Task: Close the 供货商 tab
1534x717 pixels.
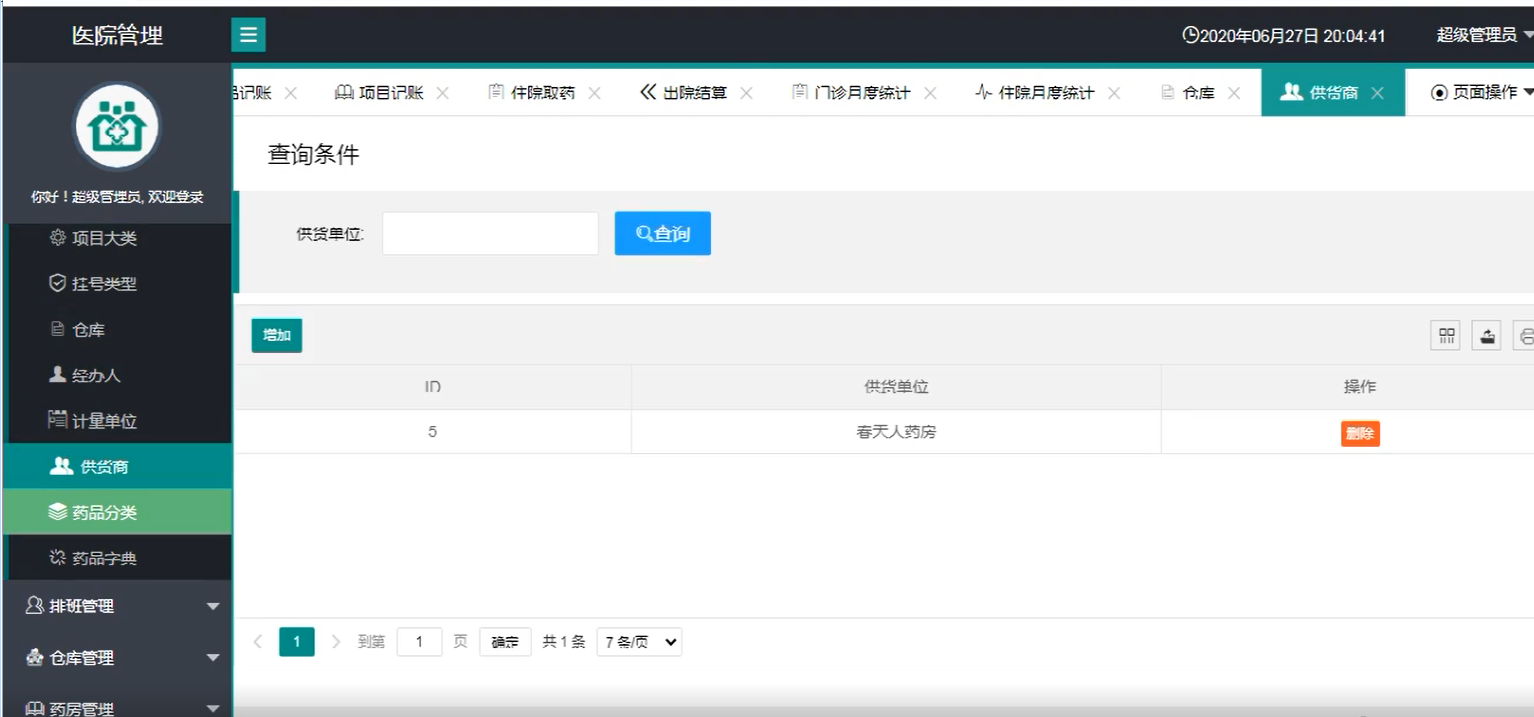Action: point(1377,93)
